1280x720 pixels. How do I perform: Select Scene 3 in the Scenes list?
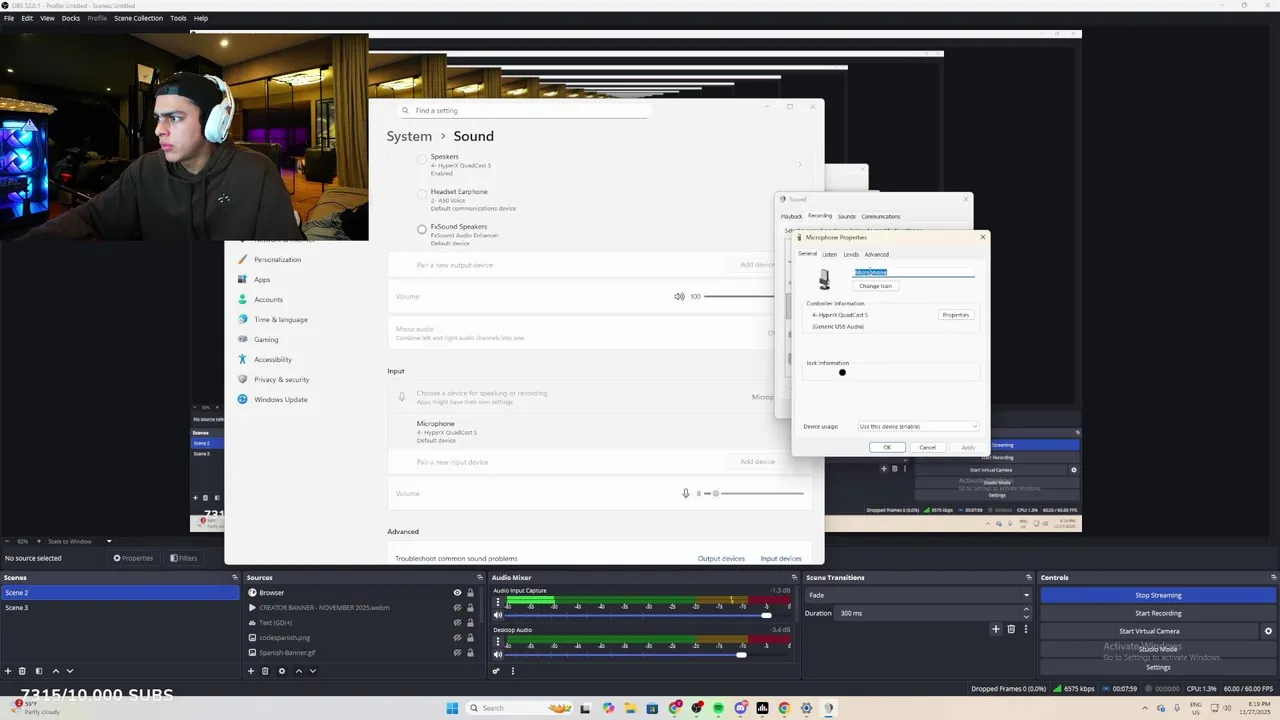(x=120, y=607)
